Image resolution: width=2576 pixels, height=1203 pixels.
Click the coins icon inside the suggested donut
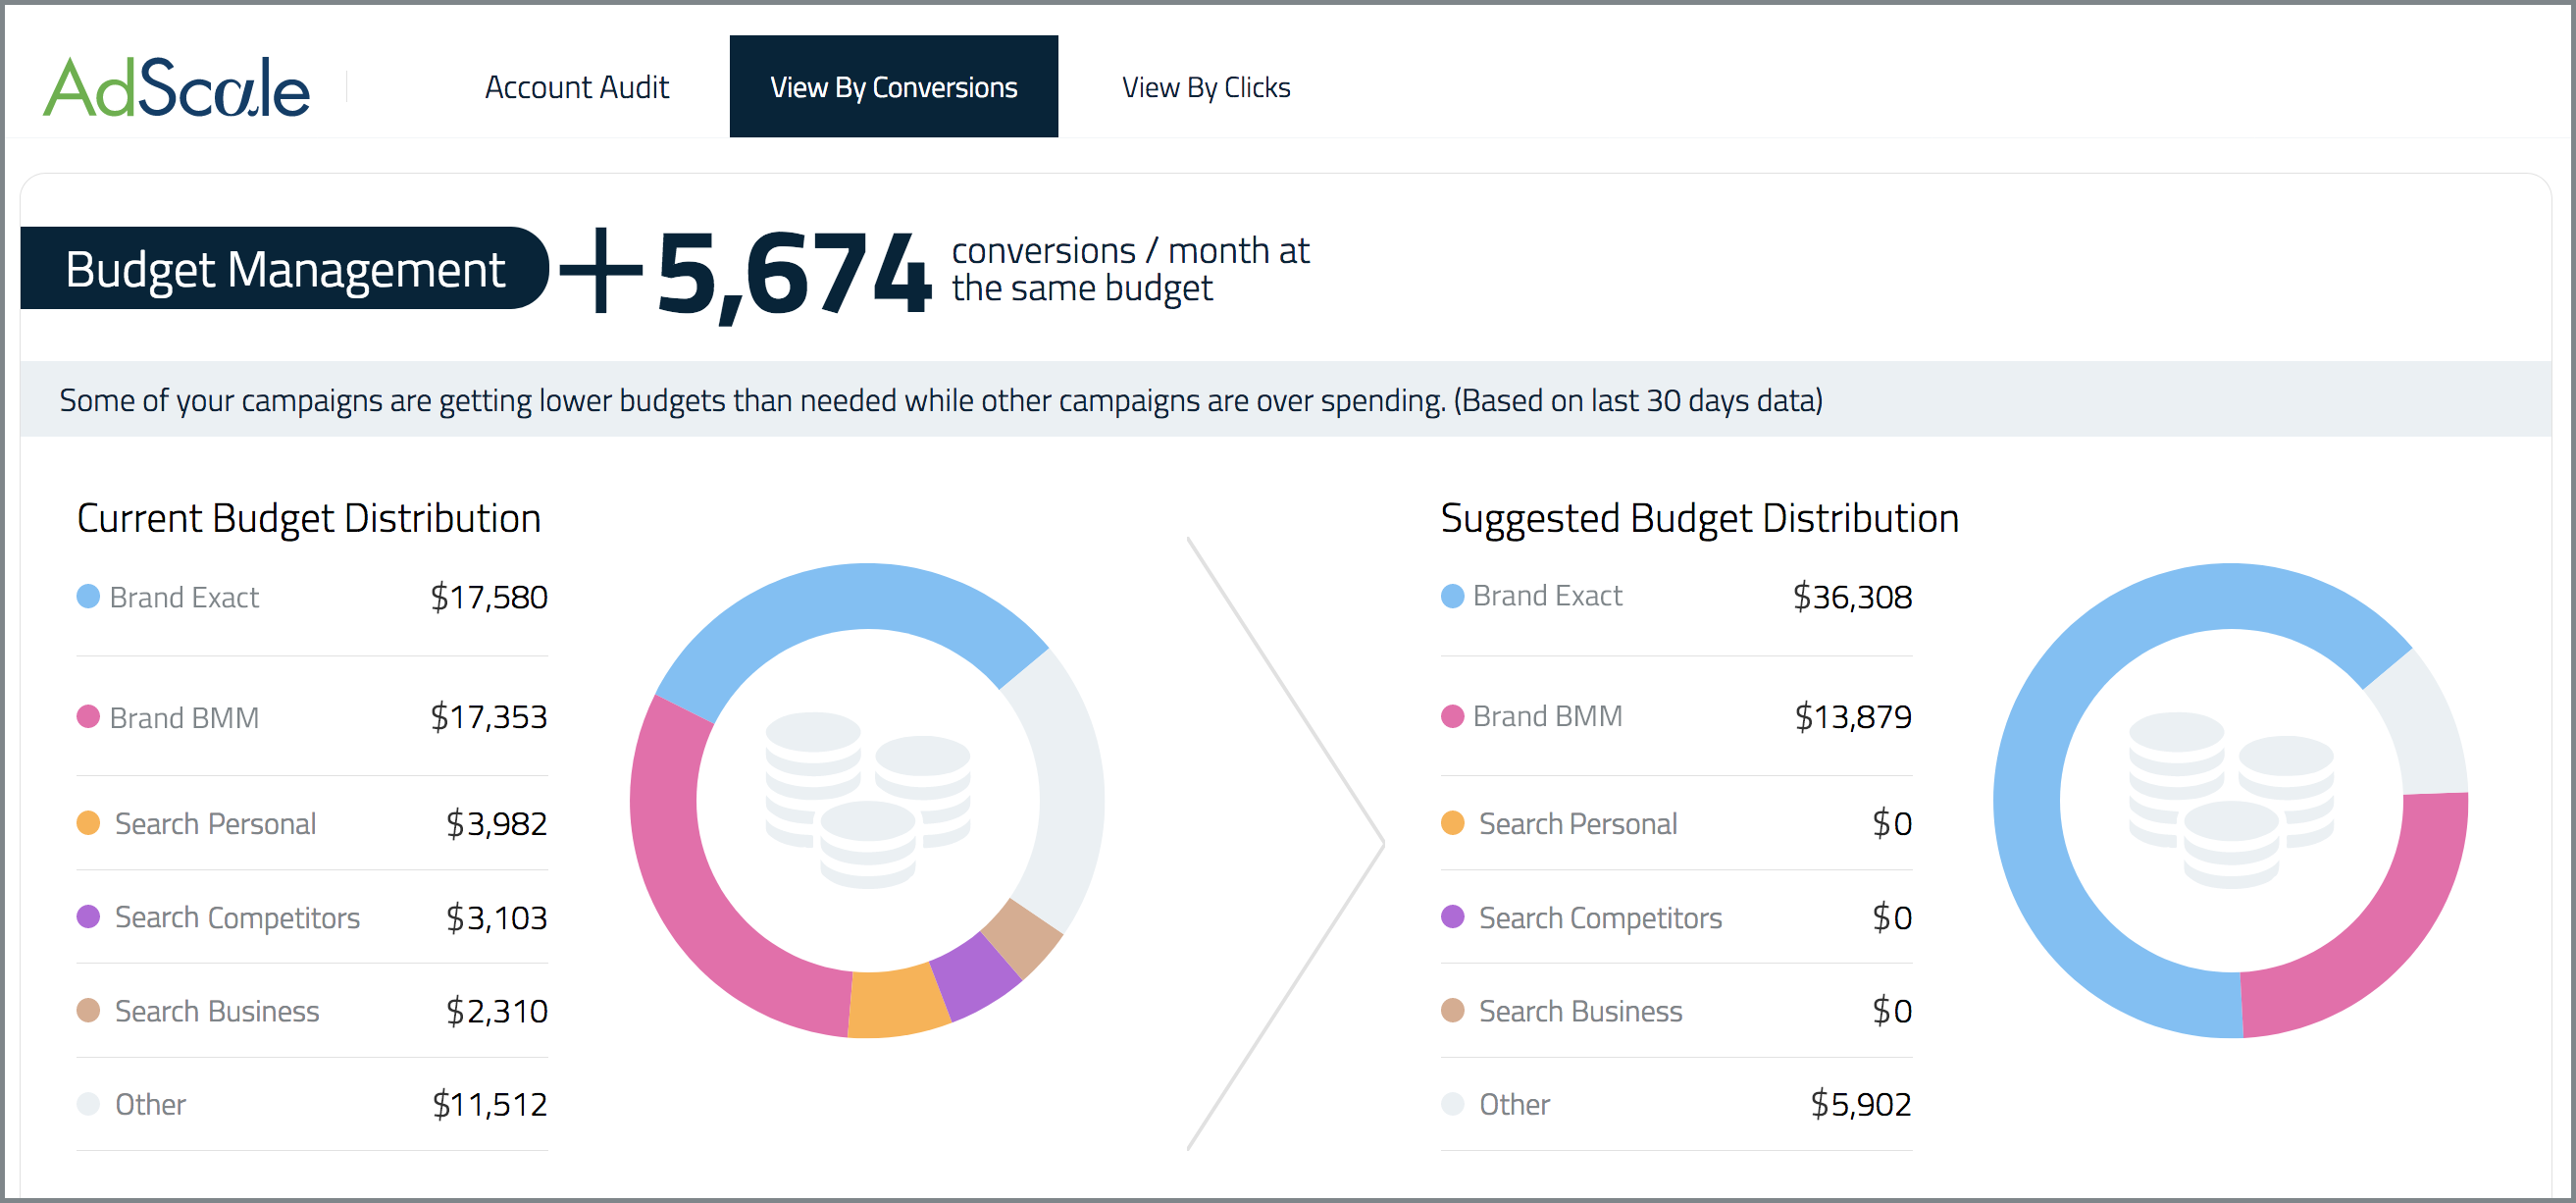2231,800
